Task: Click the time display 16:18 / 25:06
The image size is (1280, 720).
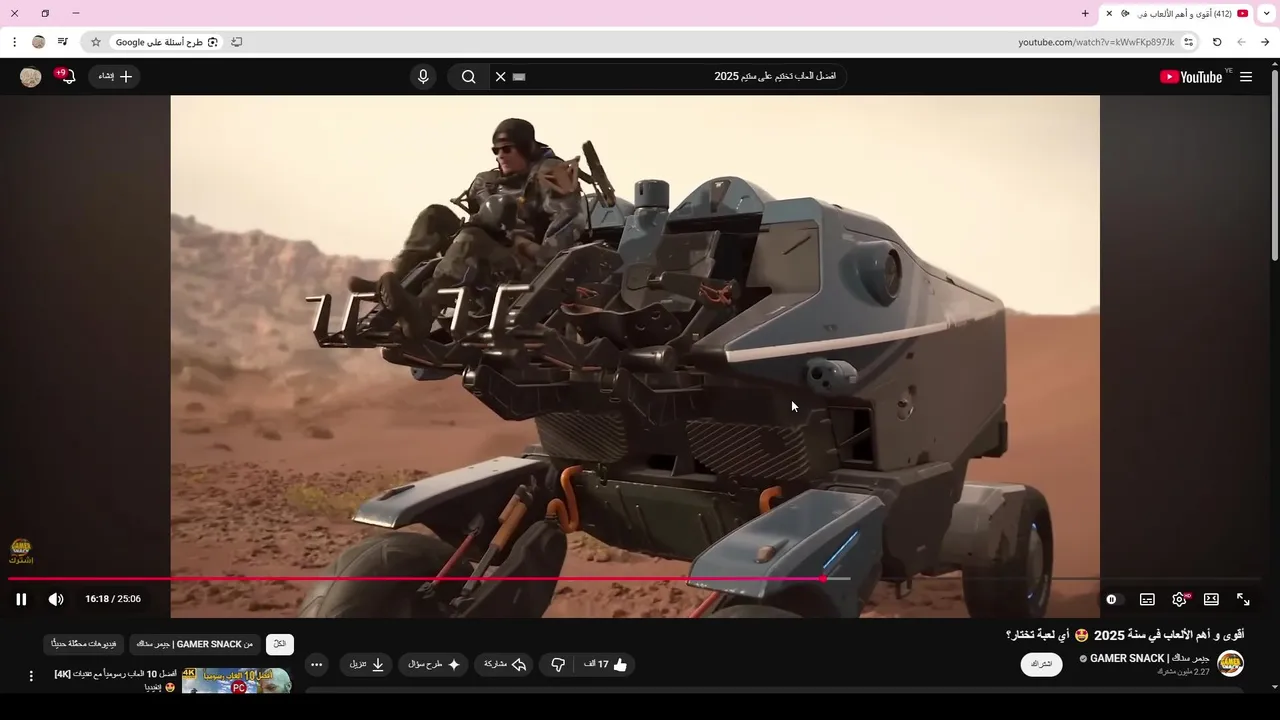Action: click(x=113, y=599)
